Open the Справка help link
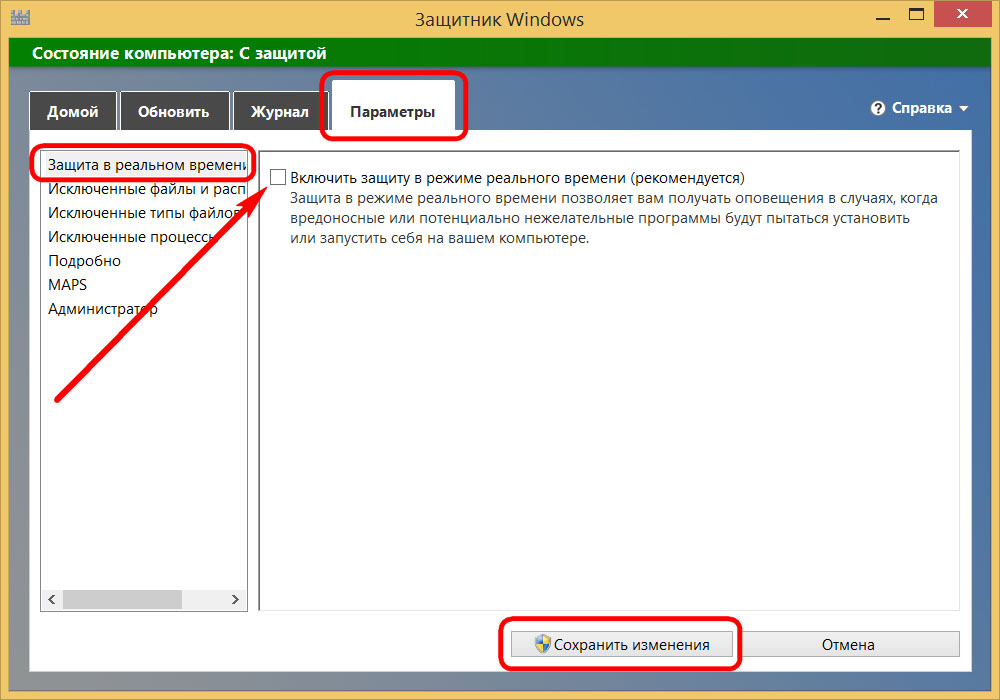The height and width of the screenshot is (700, 1000). tap(921, 108)
